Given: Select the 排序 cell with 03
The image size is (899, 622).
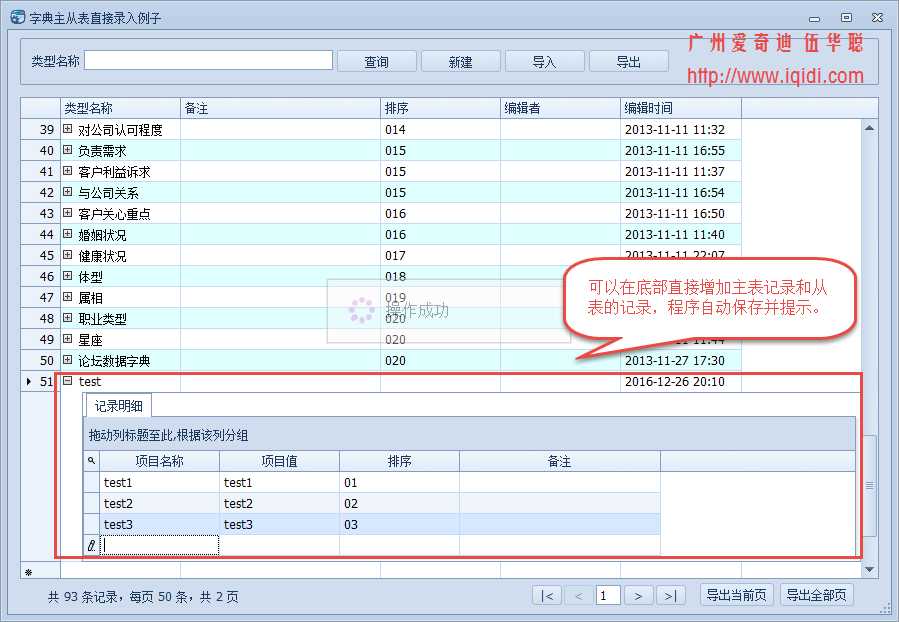Looking at the screenshot, I should click(399, 525).
